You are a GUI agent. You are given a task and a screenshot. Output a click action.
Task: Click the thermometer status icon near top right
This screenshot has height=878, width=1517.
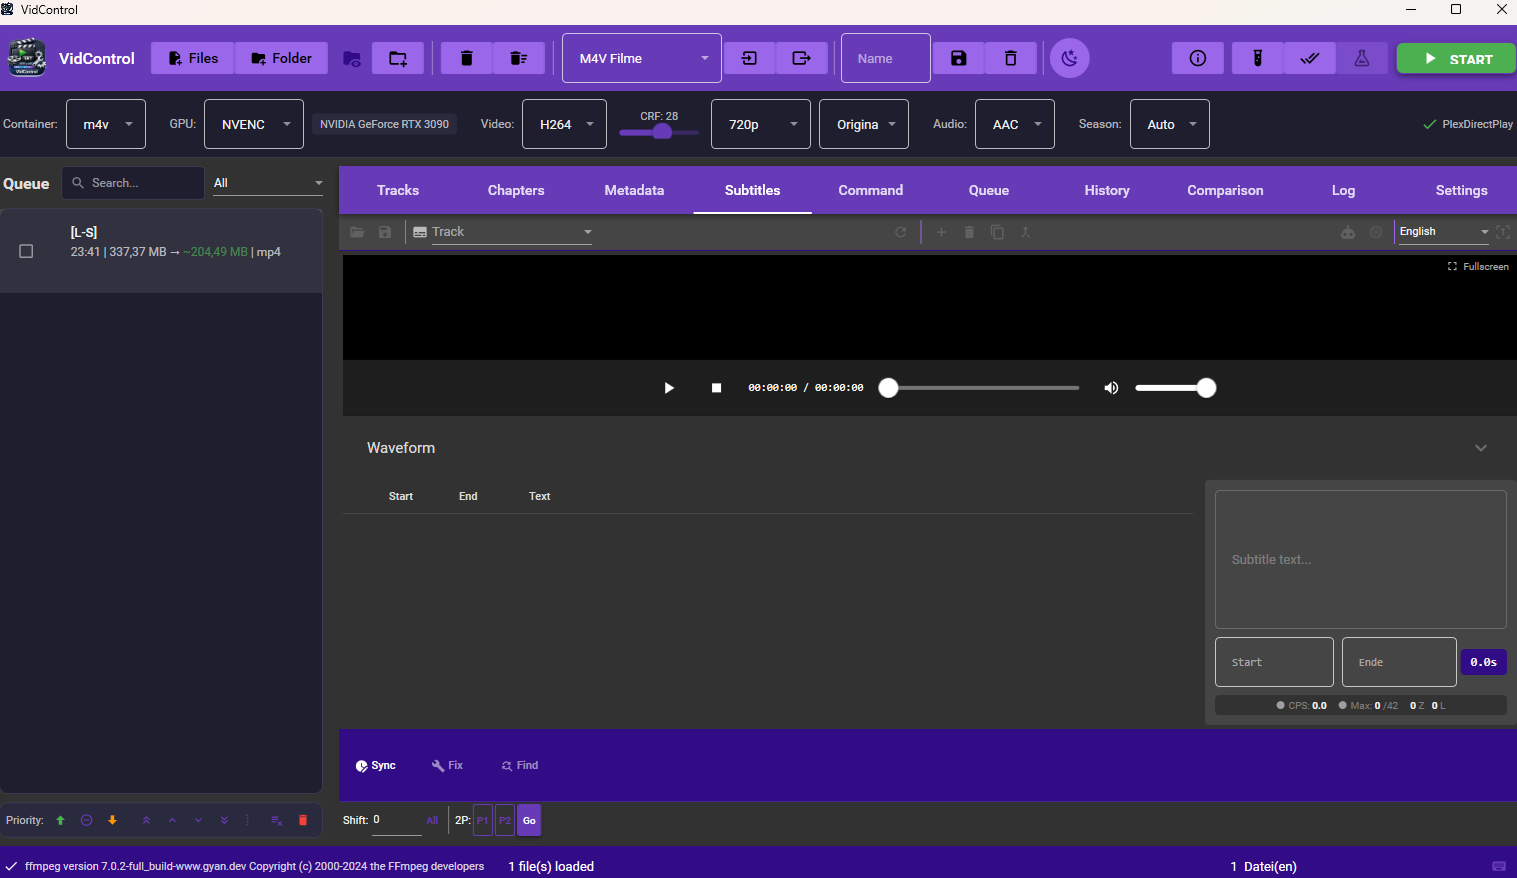[1256, 58]
